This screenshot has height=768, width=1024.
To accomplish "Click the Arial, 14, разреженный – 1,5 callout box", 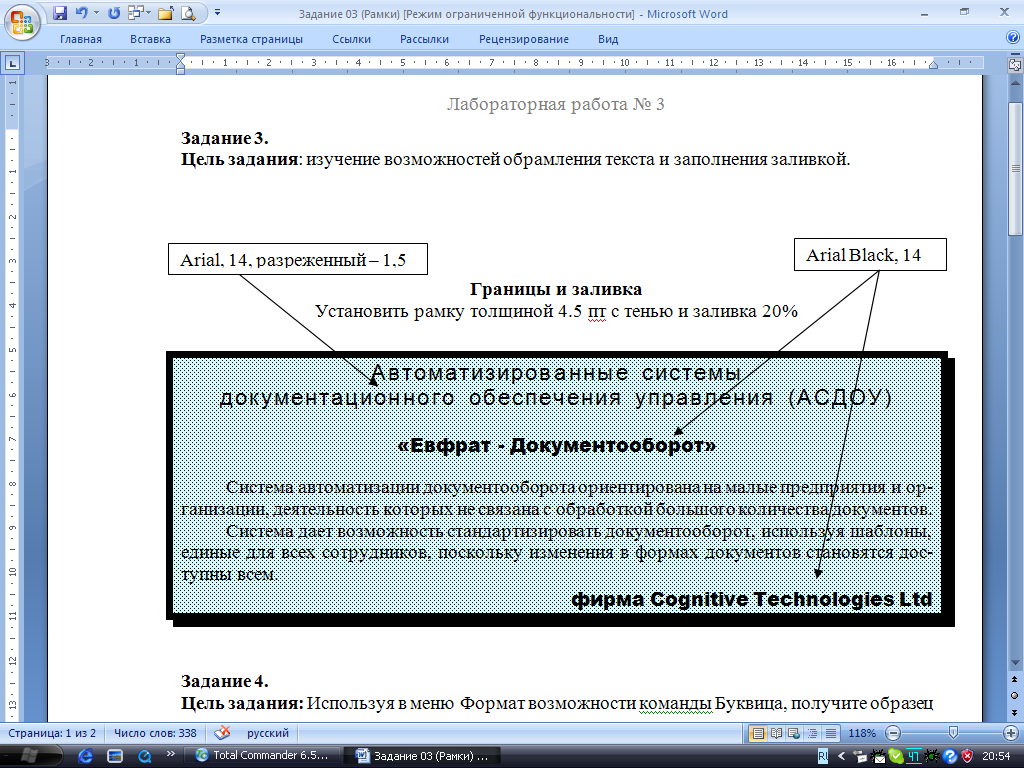I will (x=298, y=259).
